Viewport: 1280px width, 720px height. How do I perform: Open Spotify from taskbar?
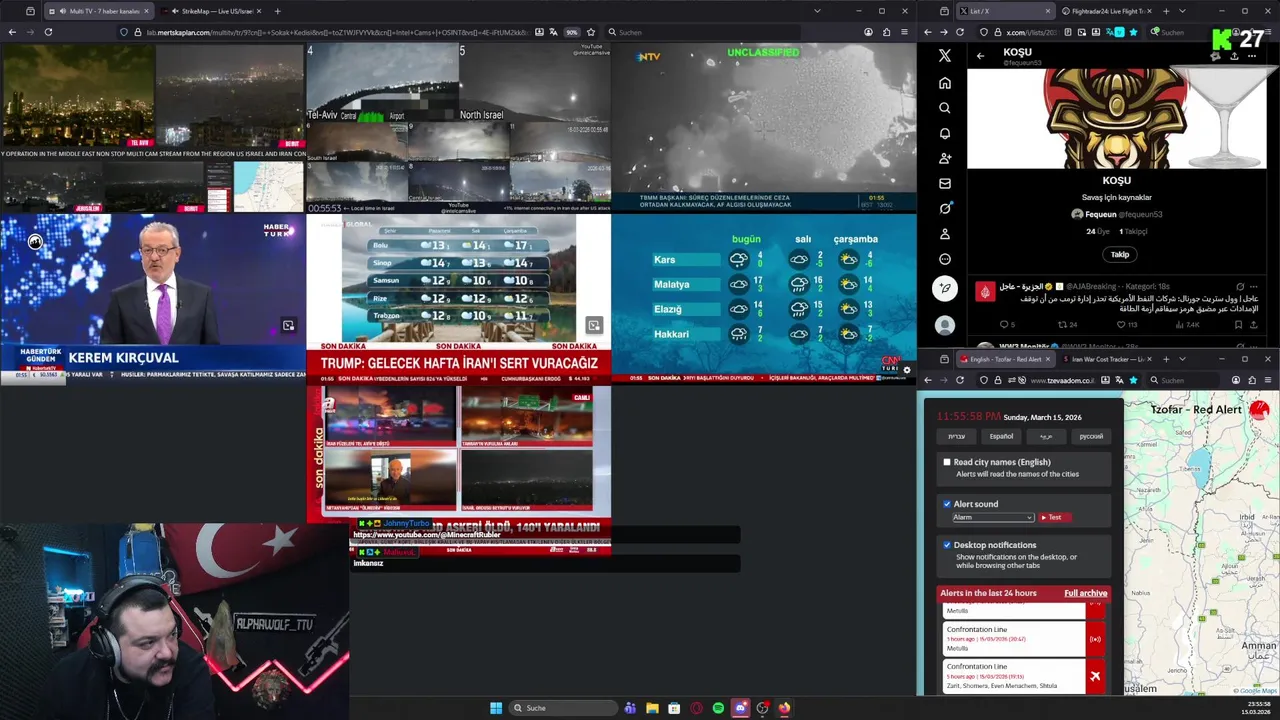[718, 708]
